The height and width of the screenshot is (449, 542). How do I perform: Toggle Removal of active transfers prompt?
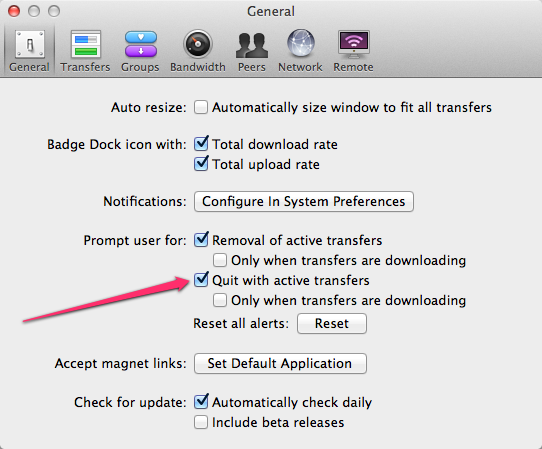pyautogui.click(x=201, y=240)
